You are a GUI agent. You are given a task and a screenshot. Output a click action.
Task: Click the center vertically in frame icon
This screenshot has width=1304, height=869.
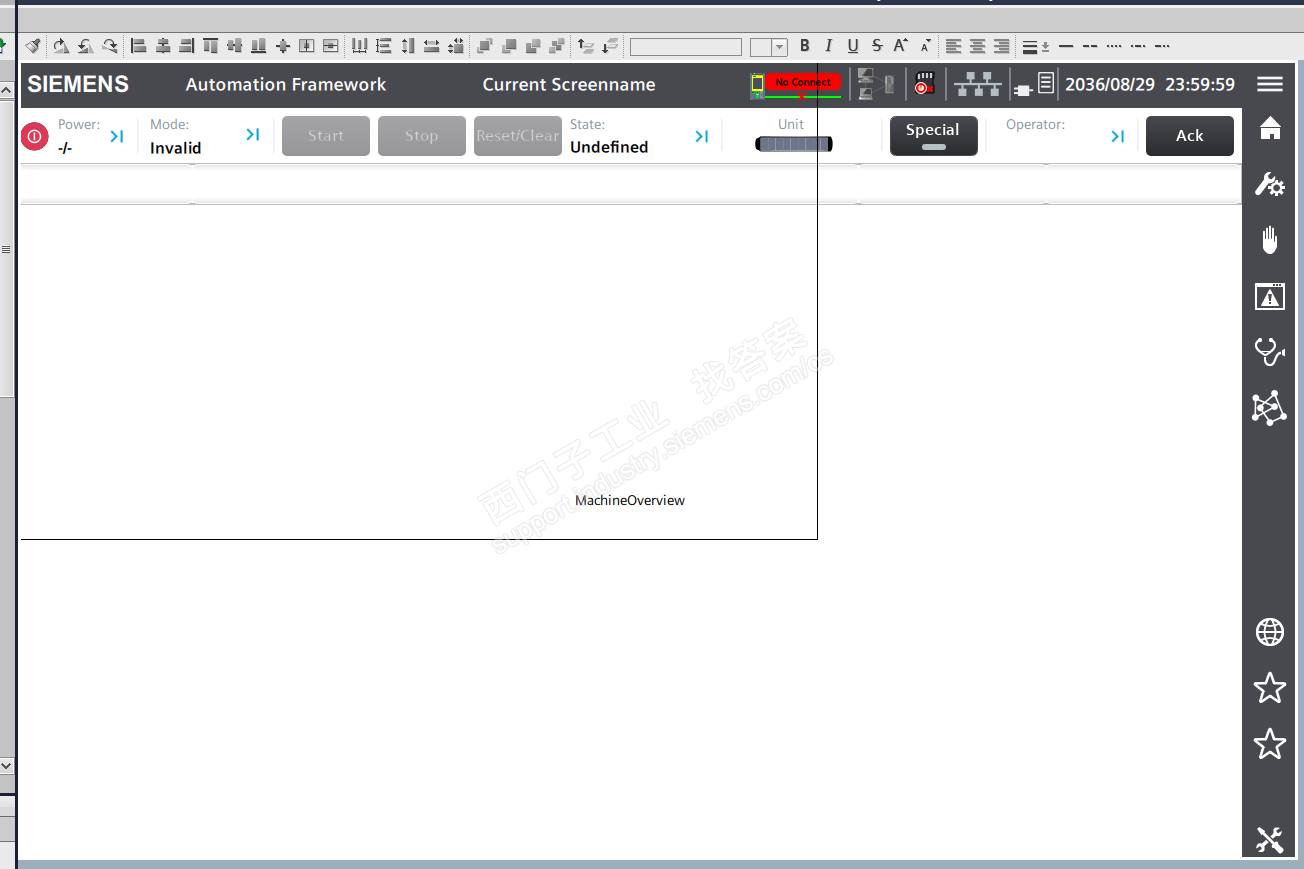(331, 46)
